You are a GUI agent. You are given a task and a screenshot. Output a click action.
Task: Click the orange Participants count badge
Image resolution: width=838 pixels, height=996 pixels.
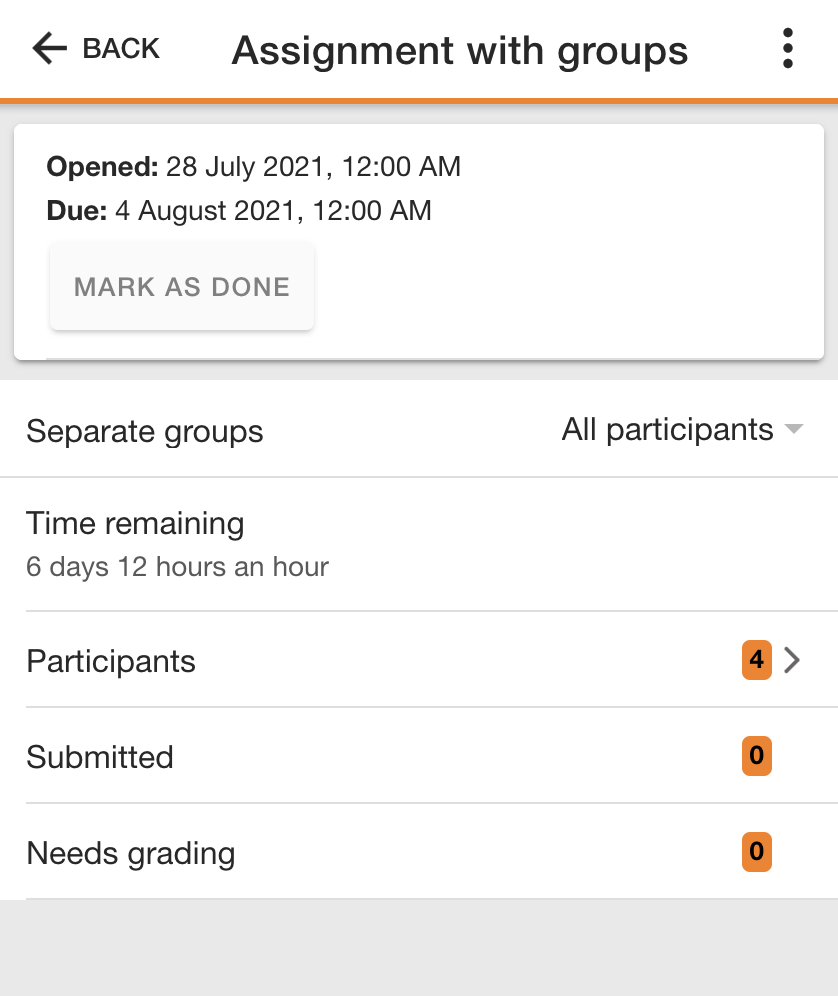(757, 660)
